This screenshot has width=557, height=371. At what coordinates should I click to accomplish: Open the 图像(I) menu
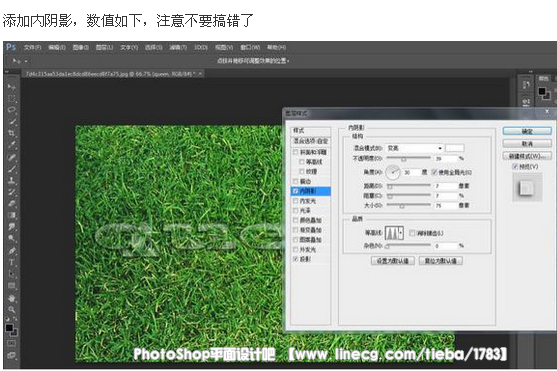pyautogui.click(x=81, y=48)
